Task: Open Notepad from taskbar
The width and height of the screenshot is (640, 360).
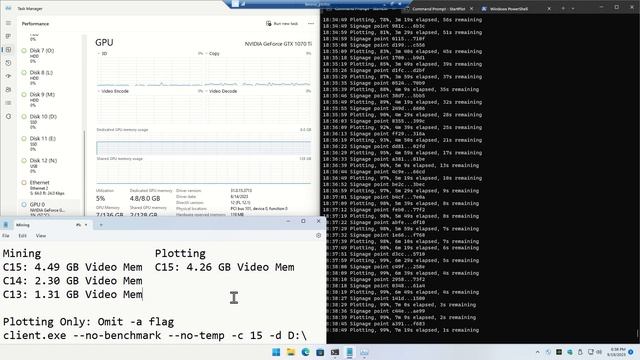Action: coord(349,352)
